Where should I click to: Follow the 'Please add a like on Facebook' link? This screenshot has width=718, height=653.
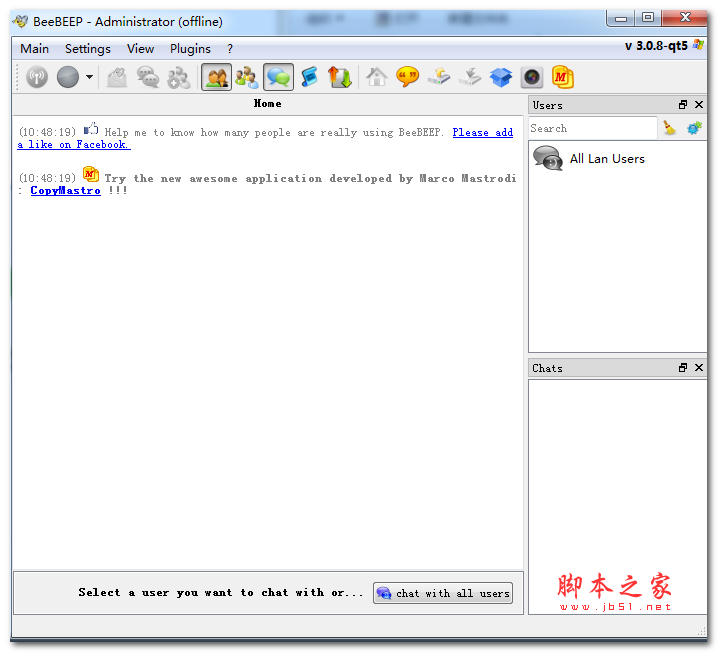(x=482, y=132)
